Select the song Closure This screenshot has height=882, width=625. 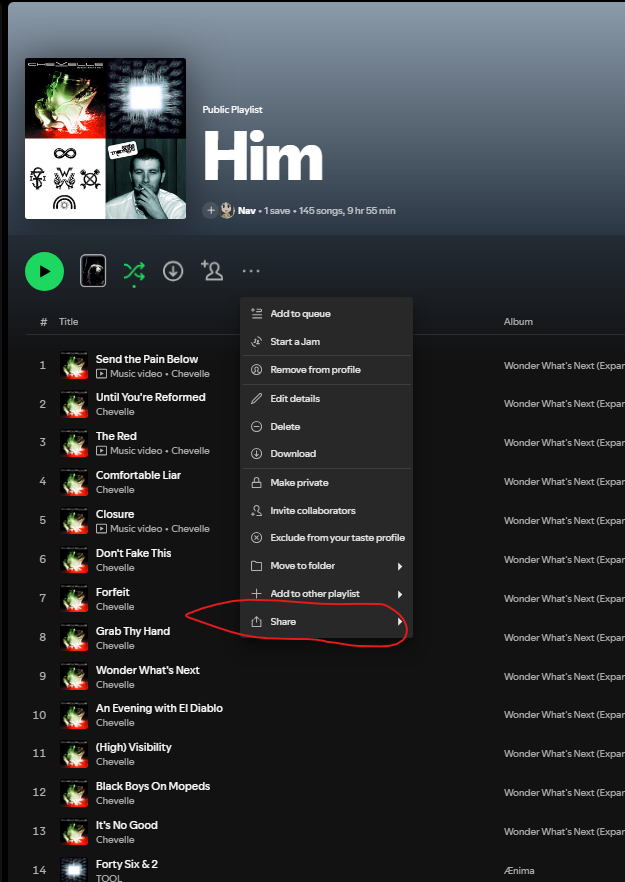click(x=115, y=514)
